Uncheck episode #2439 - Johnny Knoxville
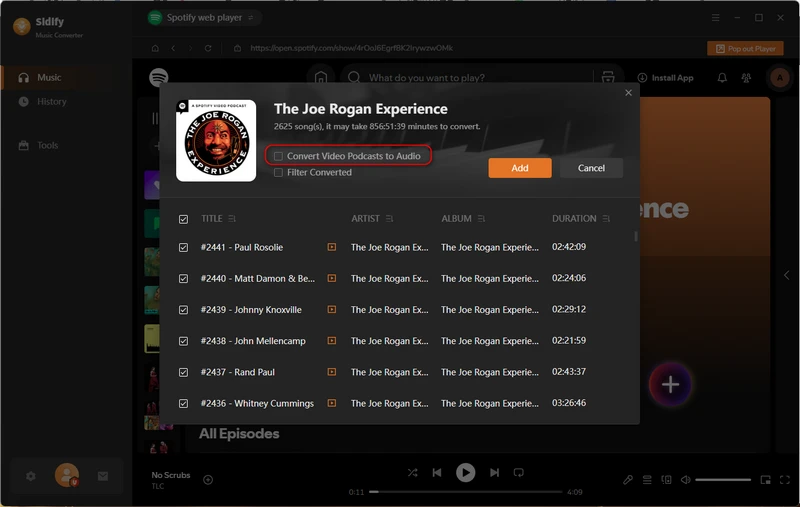The height and width of the screenshot is (507, 800). pos(183,310)
